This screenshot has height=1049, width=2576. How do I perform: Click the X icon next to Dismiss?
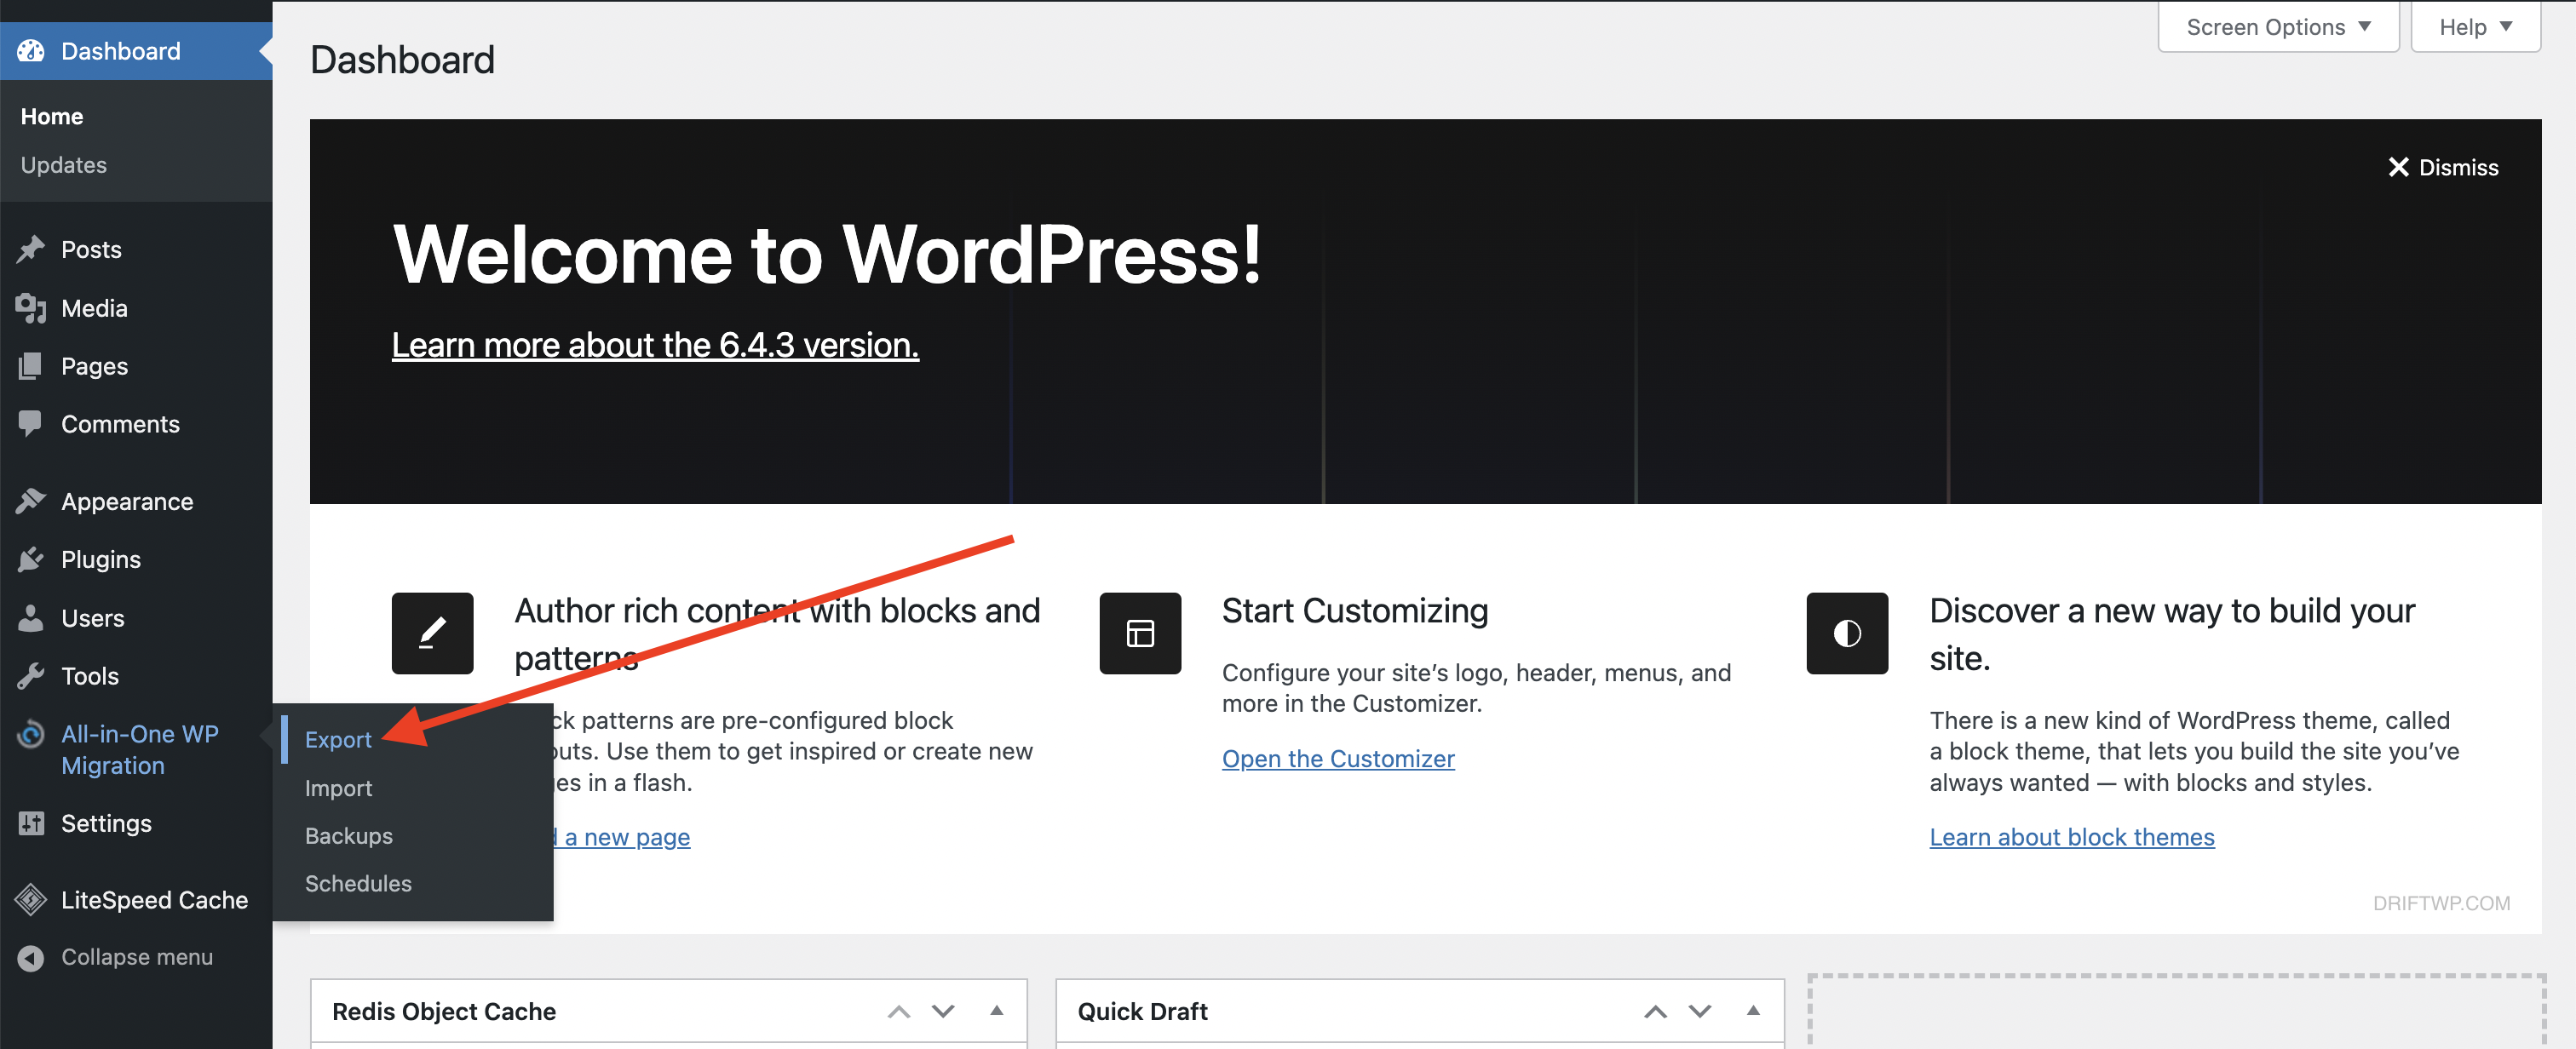(x=2398, y=167)
